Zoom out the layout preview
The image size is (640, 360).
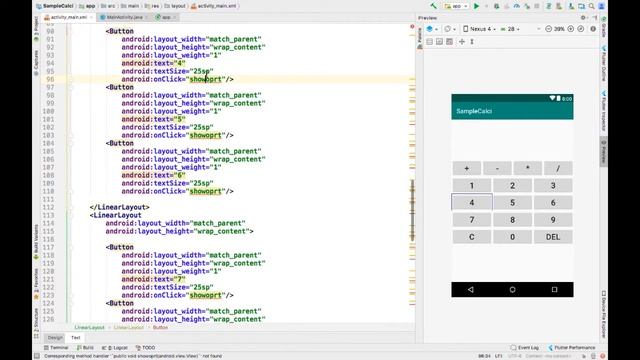[549, 29]
